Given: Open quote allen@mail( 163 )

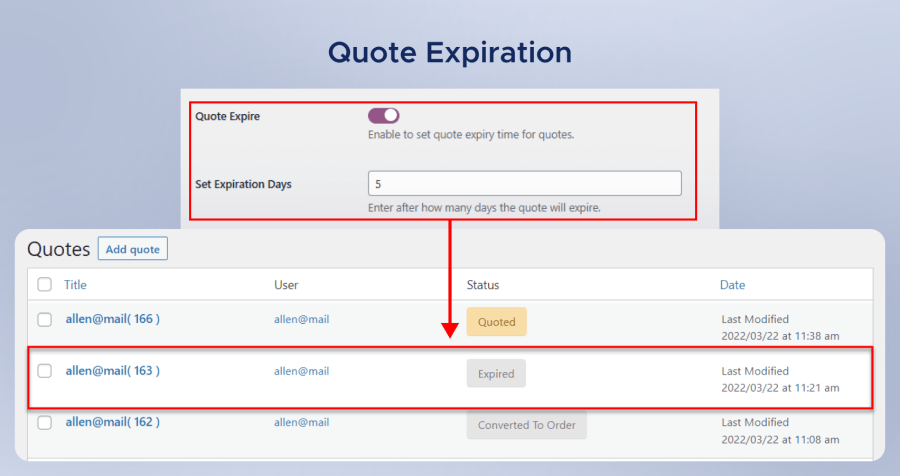Looking at the screenshot, I should coord(112,370).
